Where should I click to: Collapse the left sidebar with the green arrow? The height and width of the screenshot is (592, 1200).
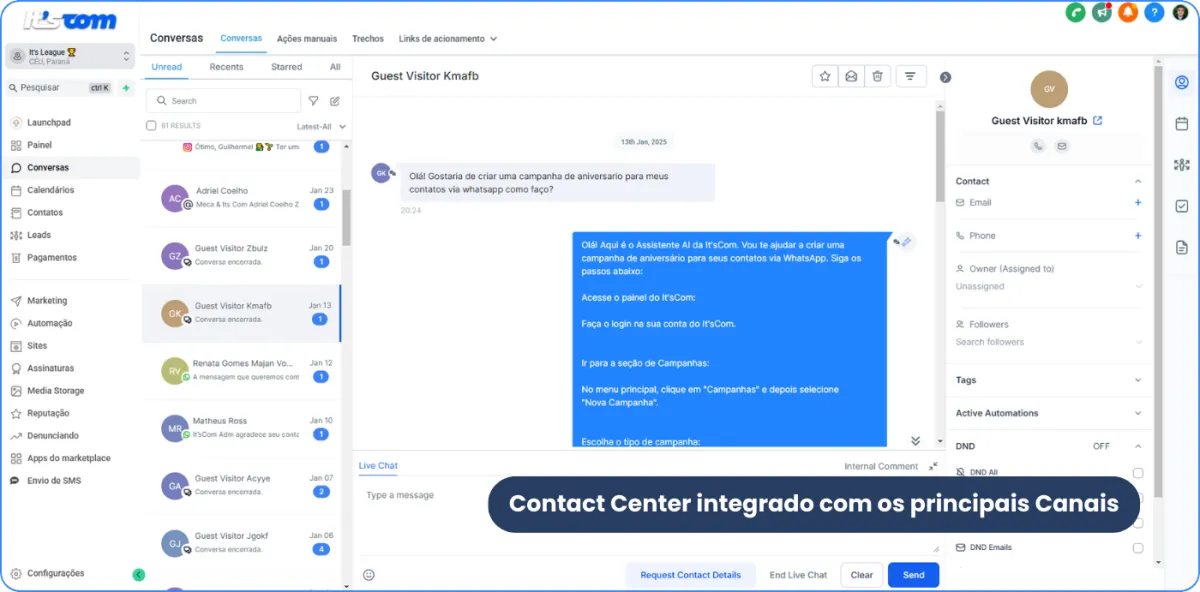tap(138, 575)
